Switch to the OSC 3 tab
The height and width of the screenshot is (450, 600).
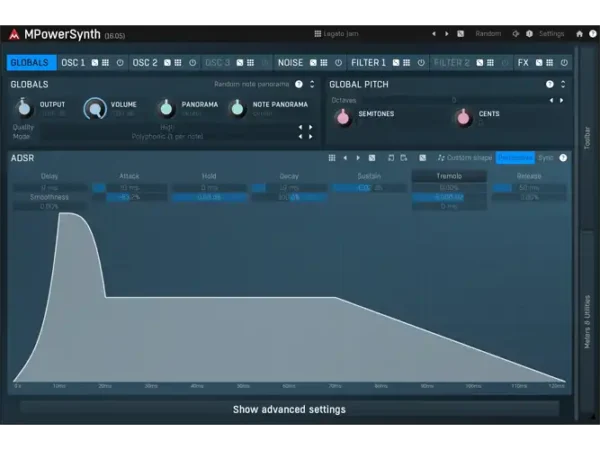tap(217, 62)
